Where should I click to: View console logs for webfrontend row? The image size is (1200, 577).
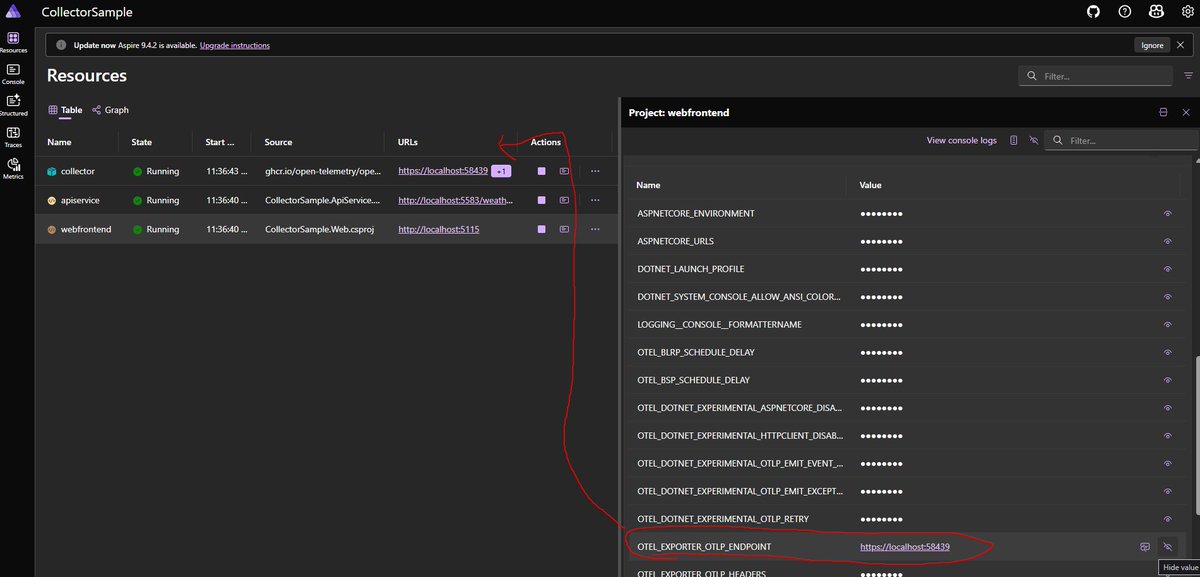pos(565,229)
